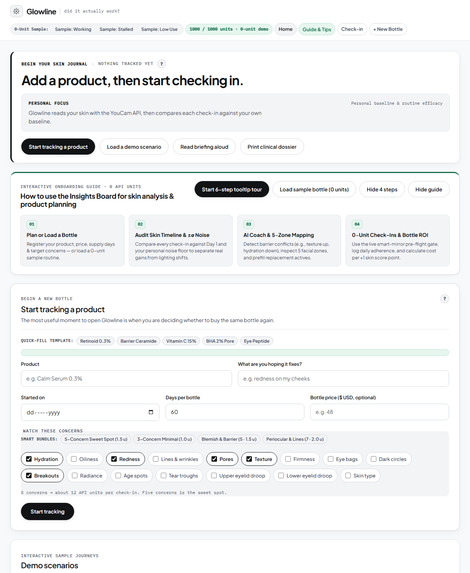Click the Product name input field
This screenshot has height=573, width=470.
[126, 379]
